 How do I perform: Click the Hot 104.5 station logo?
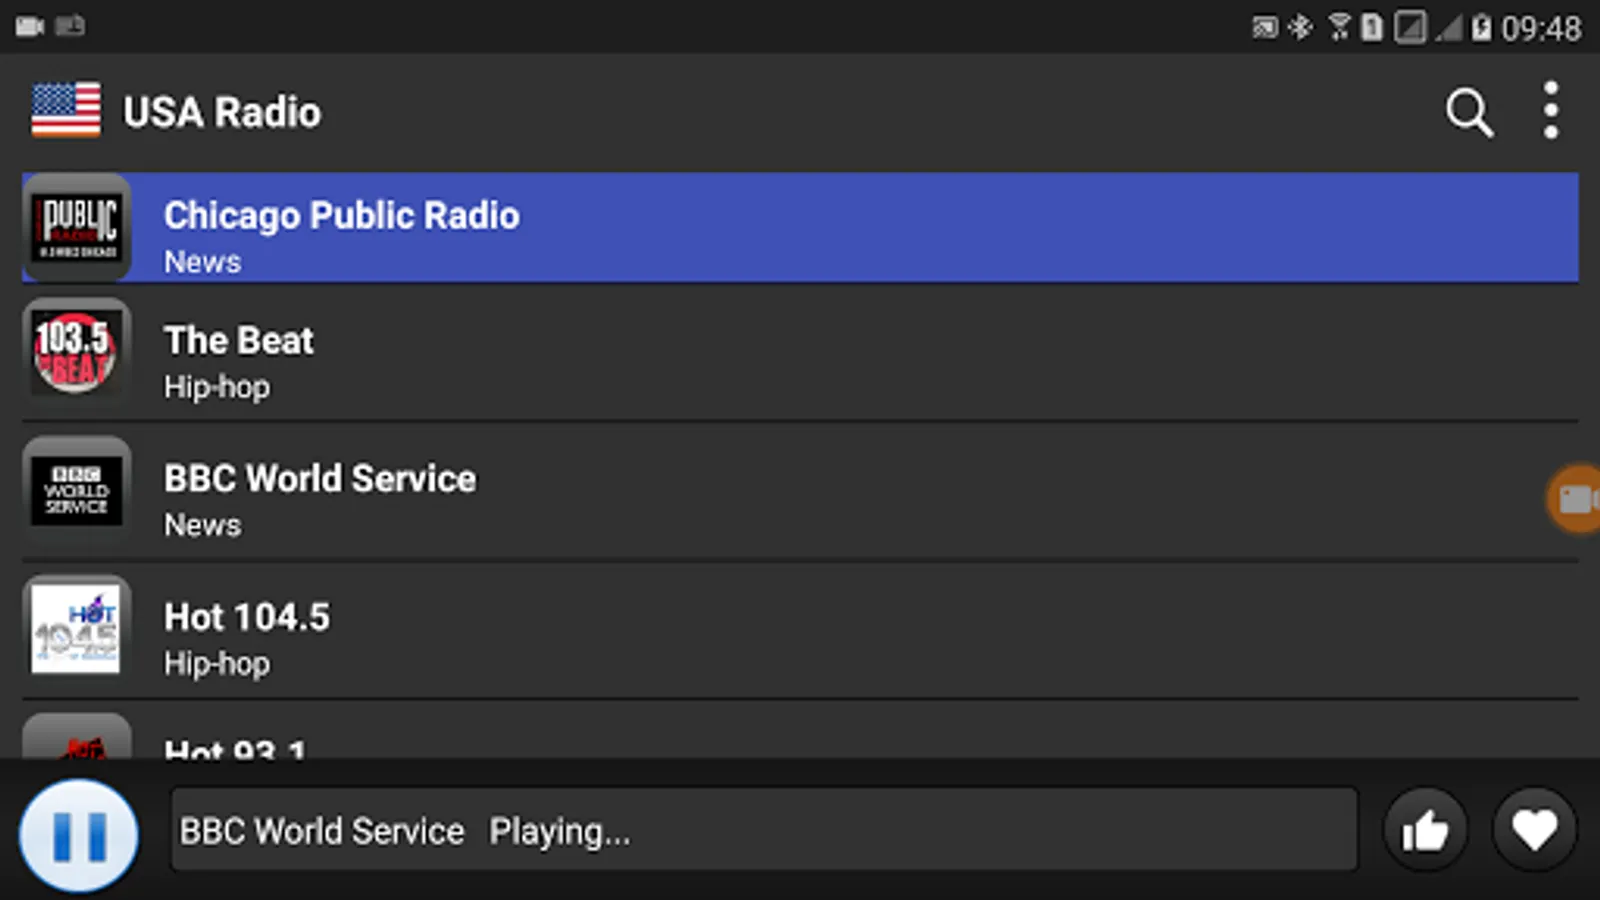tap(76, 629)
